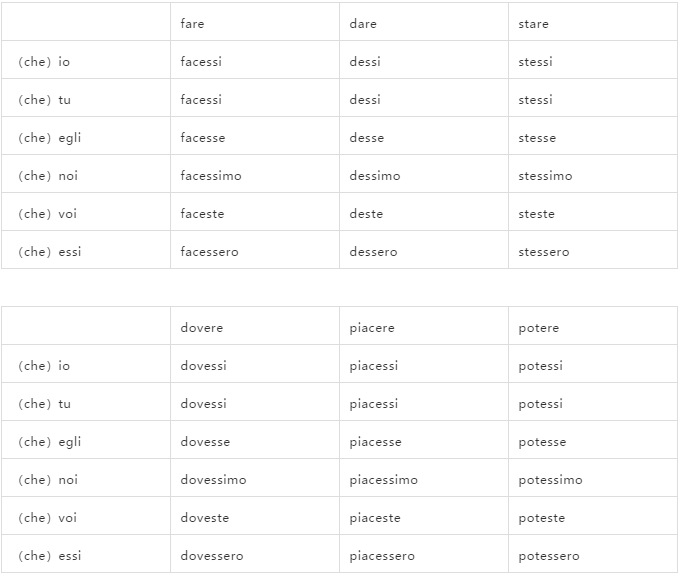
Task: Click the "potere" column header
Action: coord(539,328)
